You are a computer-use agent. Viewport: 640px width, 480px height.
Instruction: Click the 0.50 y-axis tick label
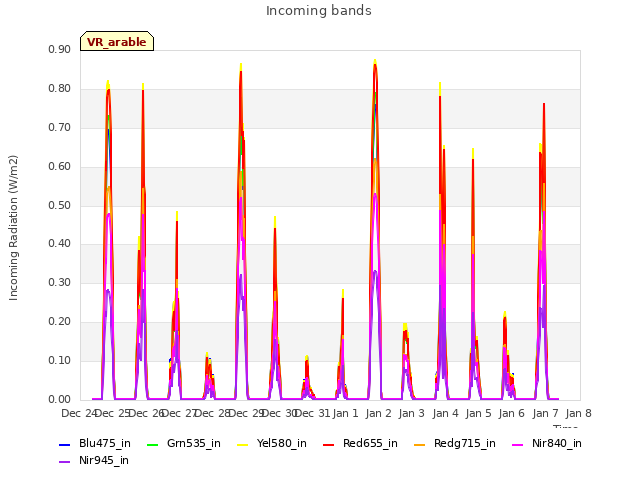coord(60,205)
